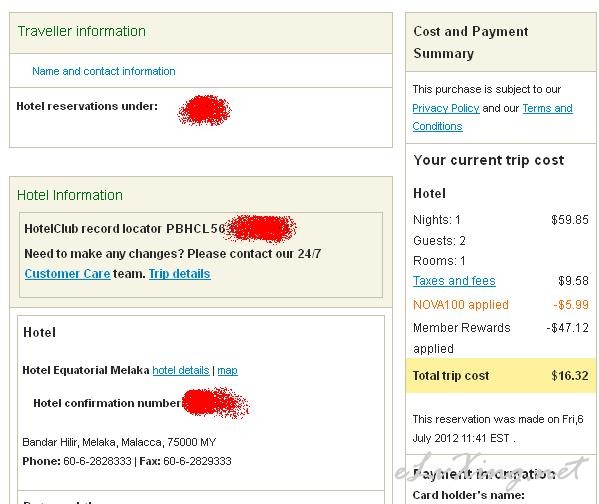Click the NOVA100 applied discount line
Image resolution: width=599 pixels, height=504 pixels.
pyautogui.click(x=500, y=305)
